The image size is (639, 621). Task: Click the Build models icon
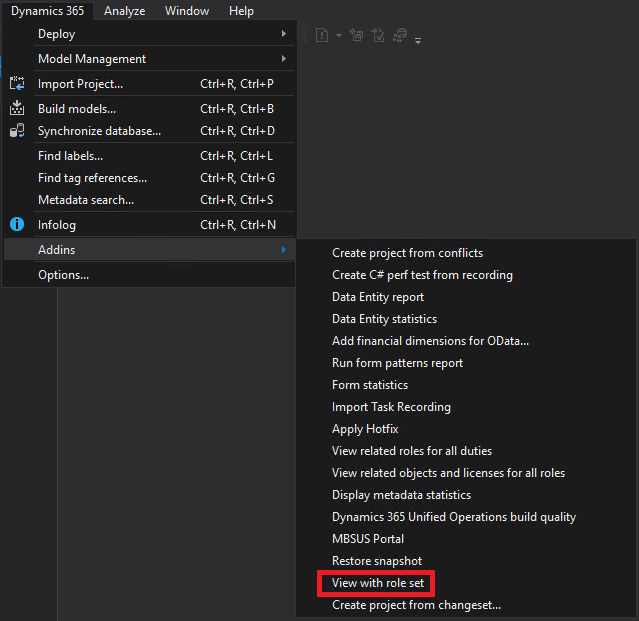(17, 108)
